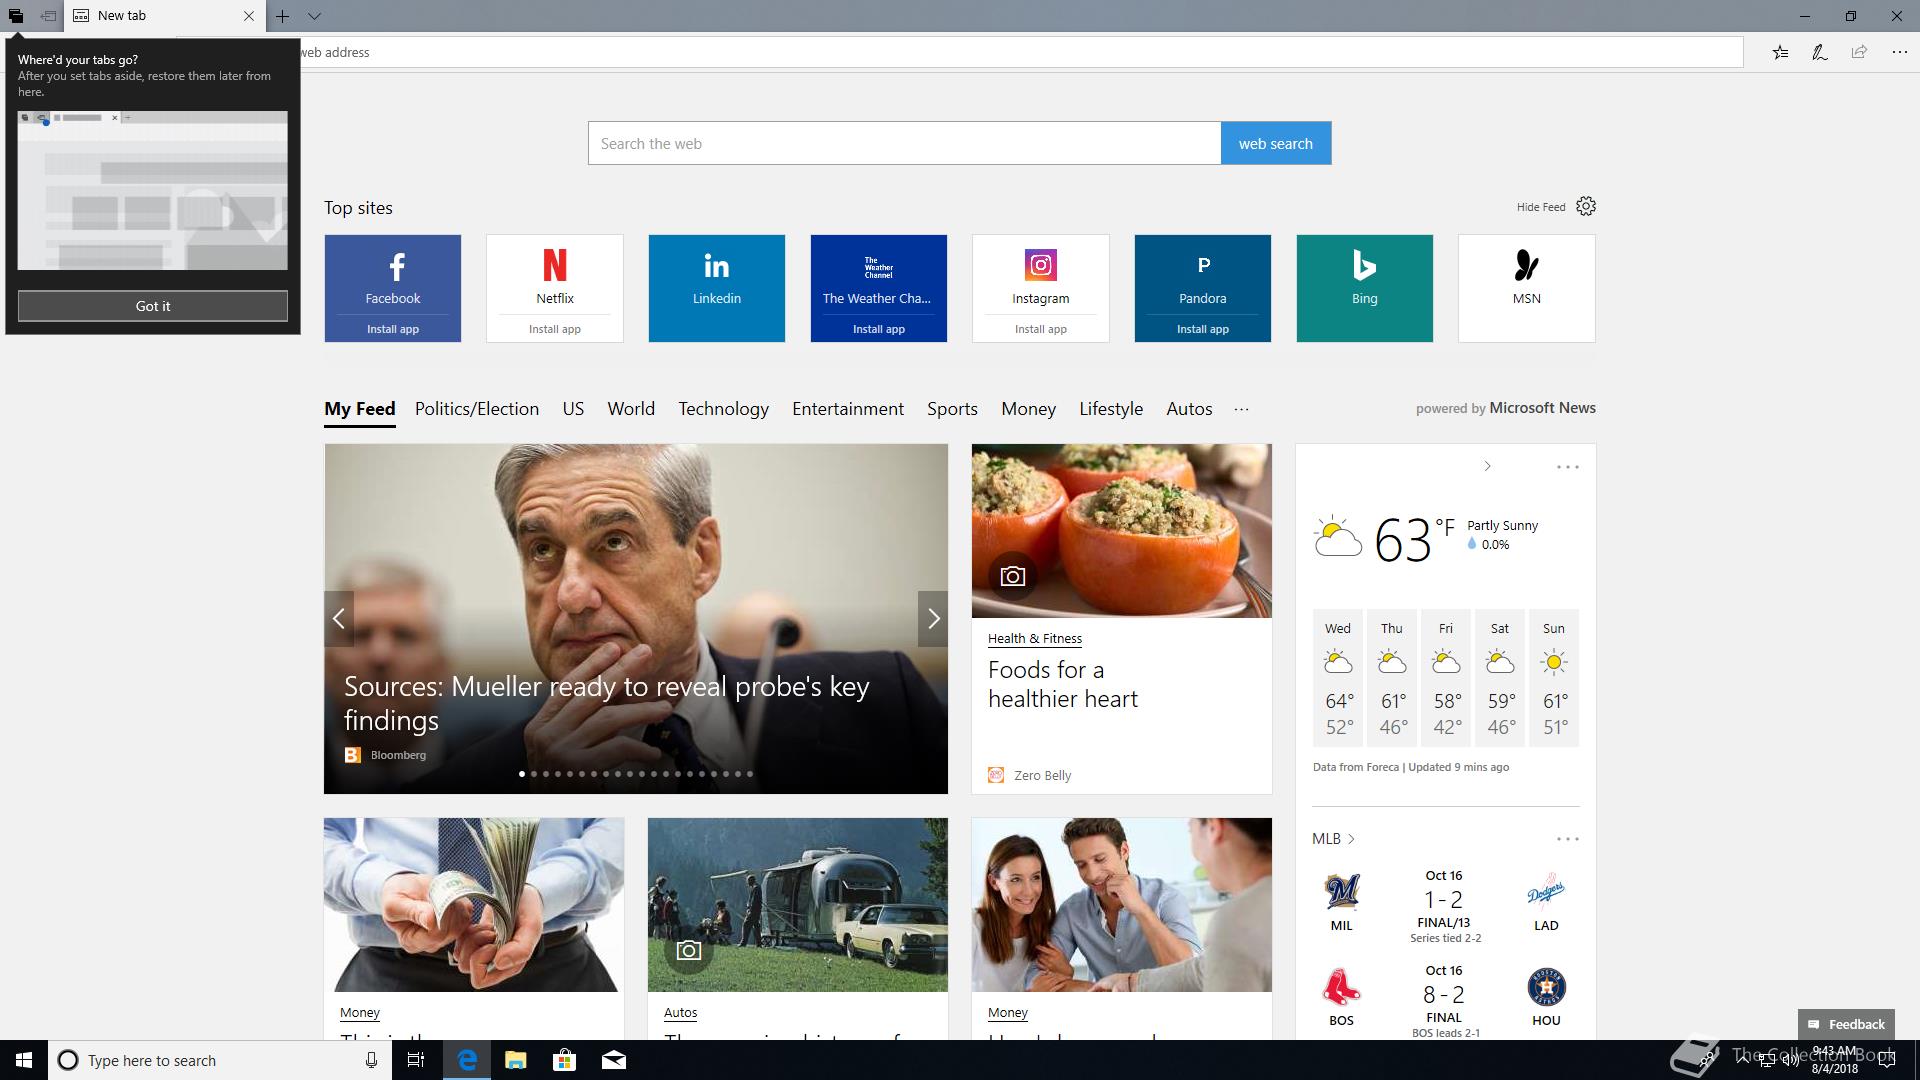1920x1080 pixels.
Task: Click the web search button
Action: (x=1276, y=143)
